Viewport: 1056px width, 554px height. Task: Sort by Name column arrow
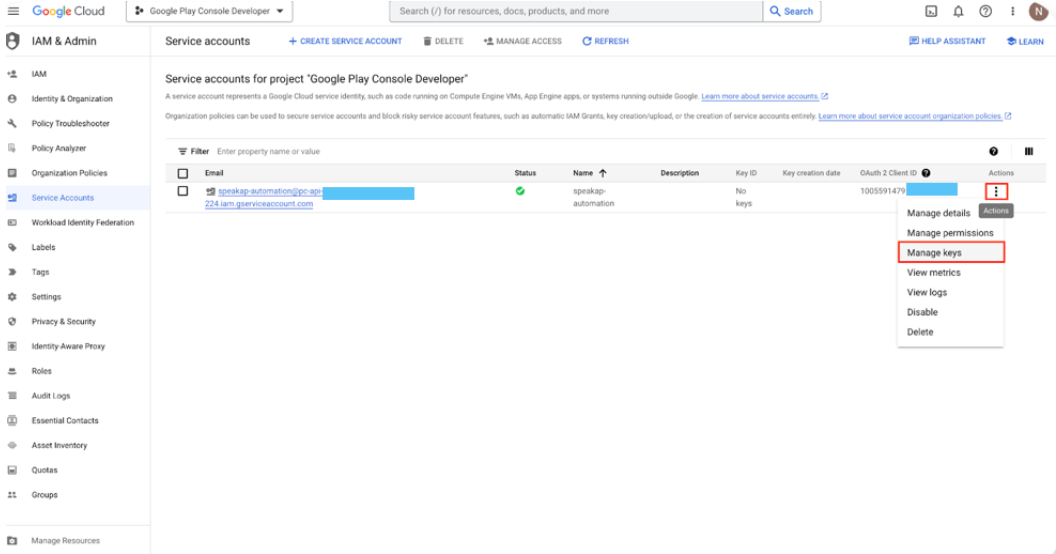(603, 173)
